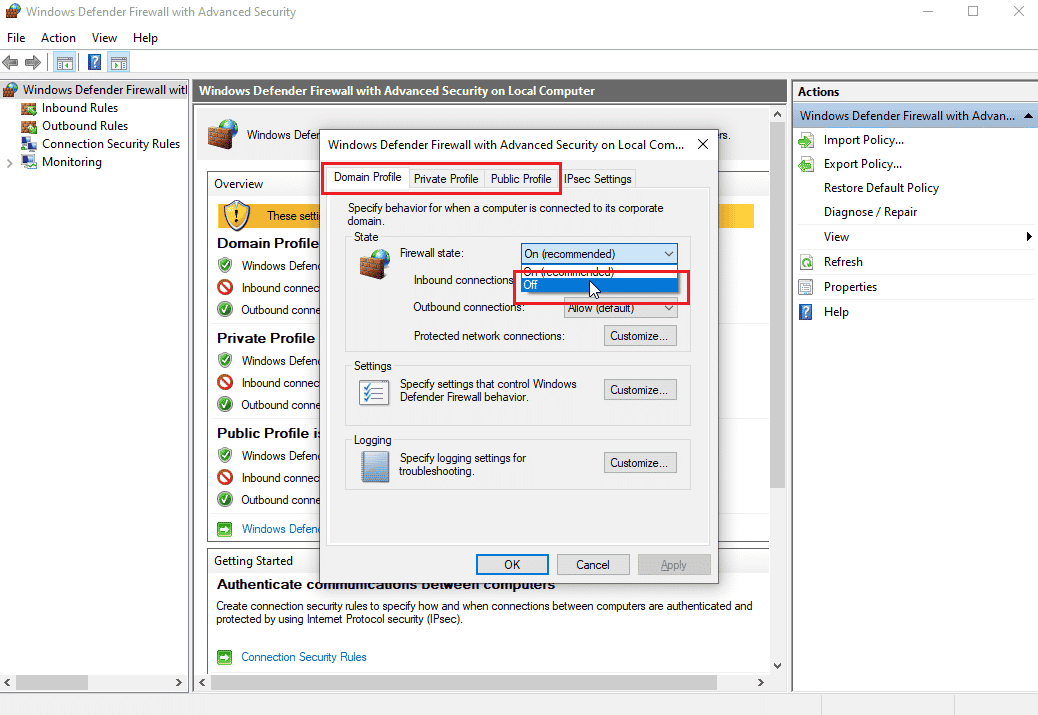Click the firewall brick-globe icon in State section

375,263
